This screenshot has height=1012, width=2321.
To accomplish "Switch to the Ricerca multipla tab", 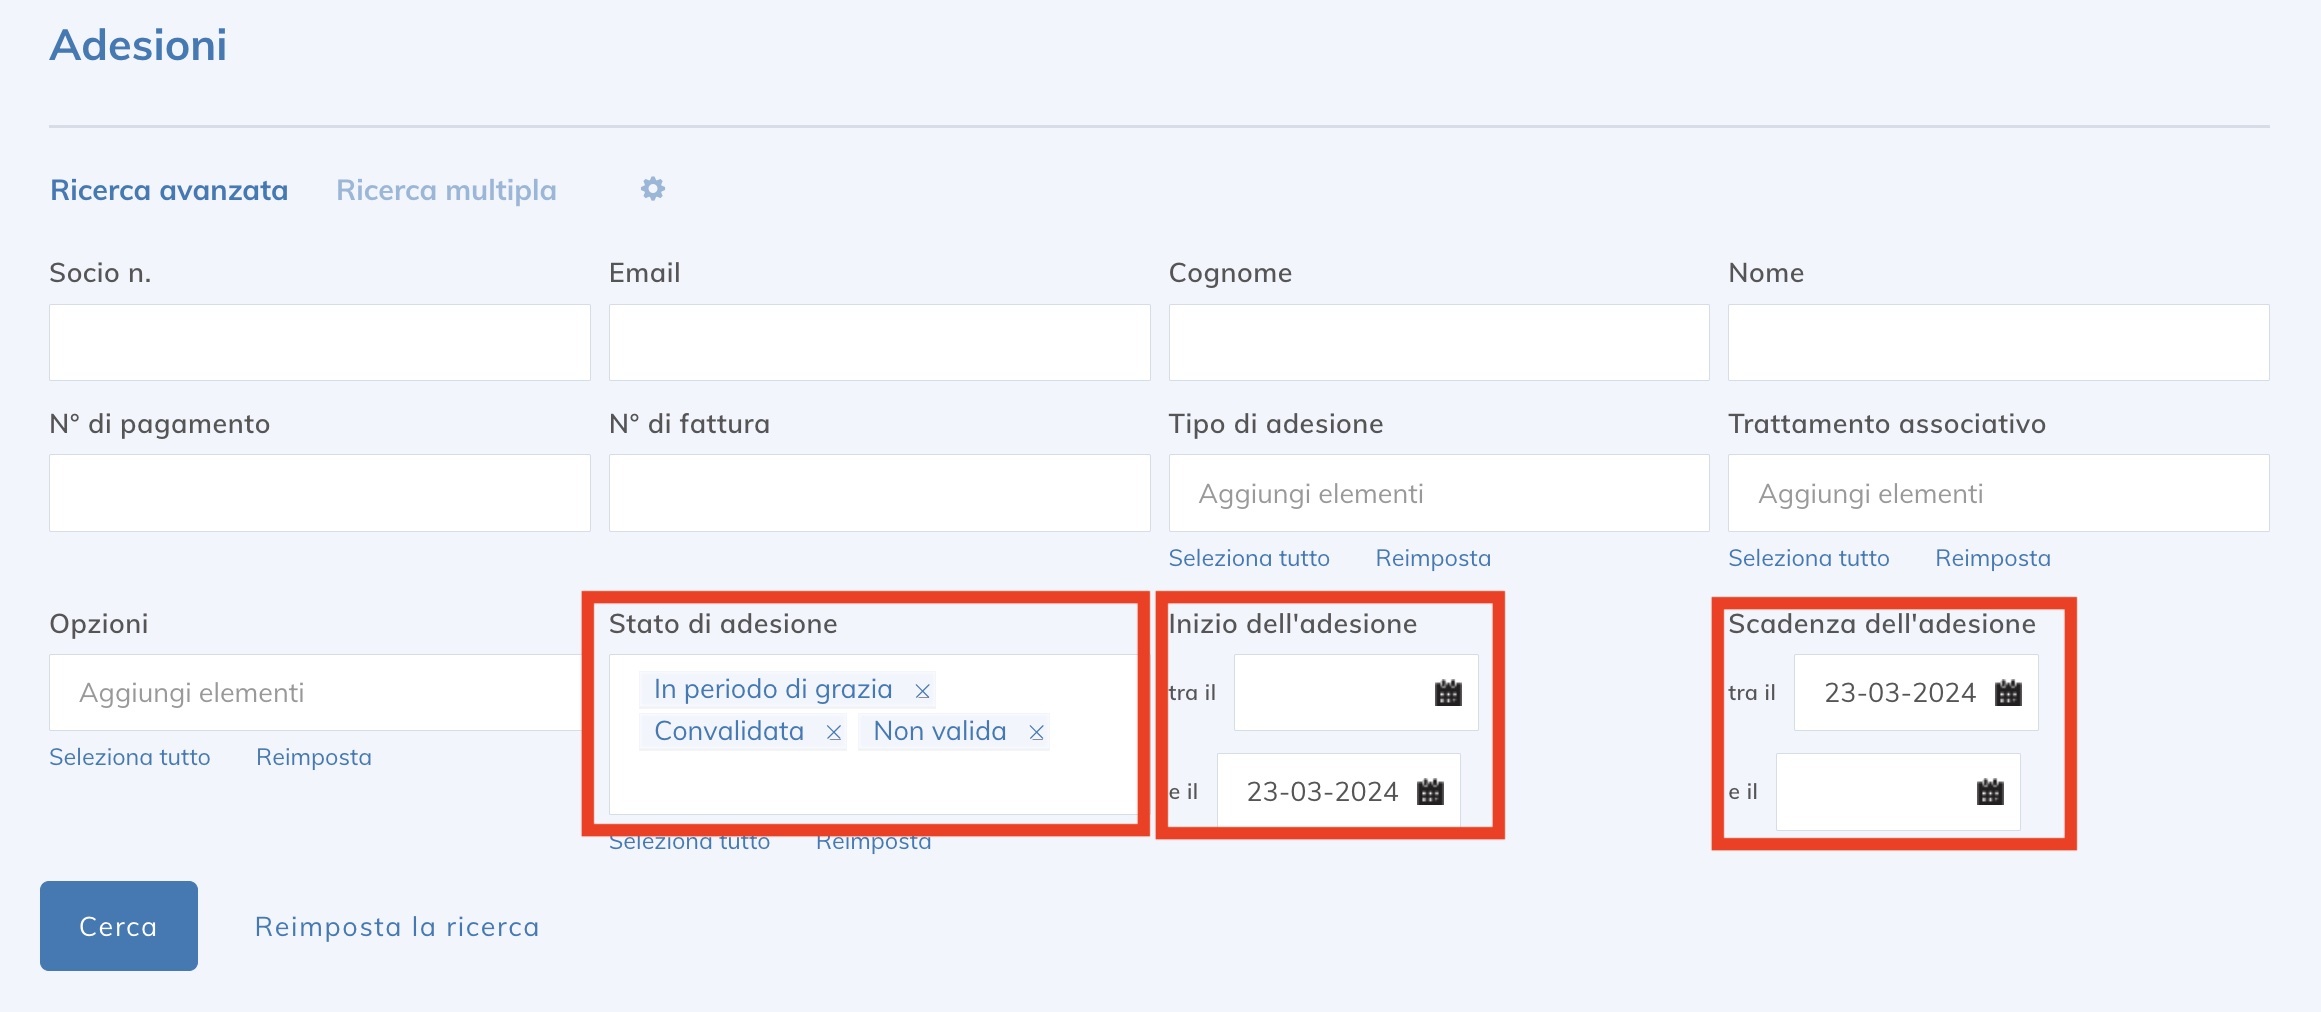I will pos(446,190).
